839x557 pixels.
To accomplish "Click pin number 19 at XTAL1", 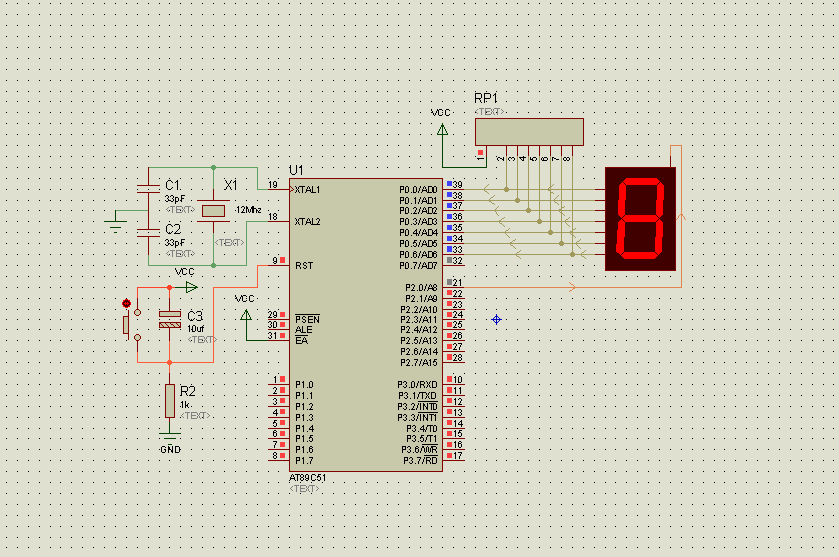I will point(273,185).
